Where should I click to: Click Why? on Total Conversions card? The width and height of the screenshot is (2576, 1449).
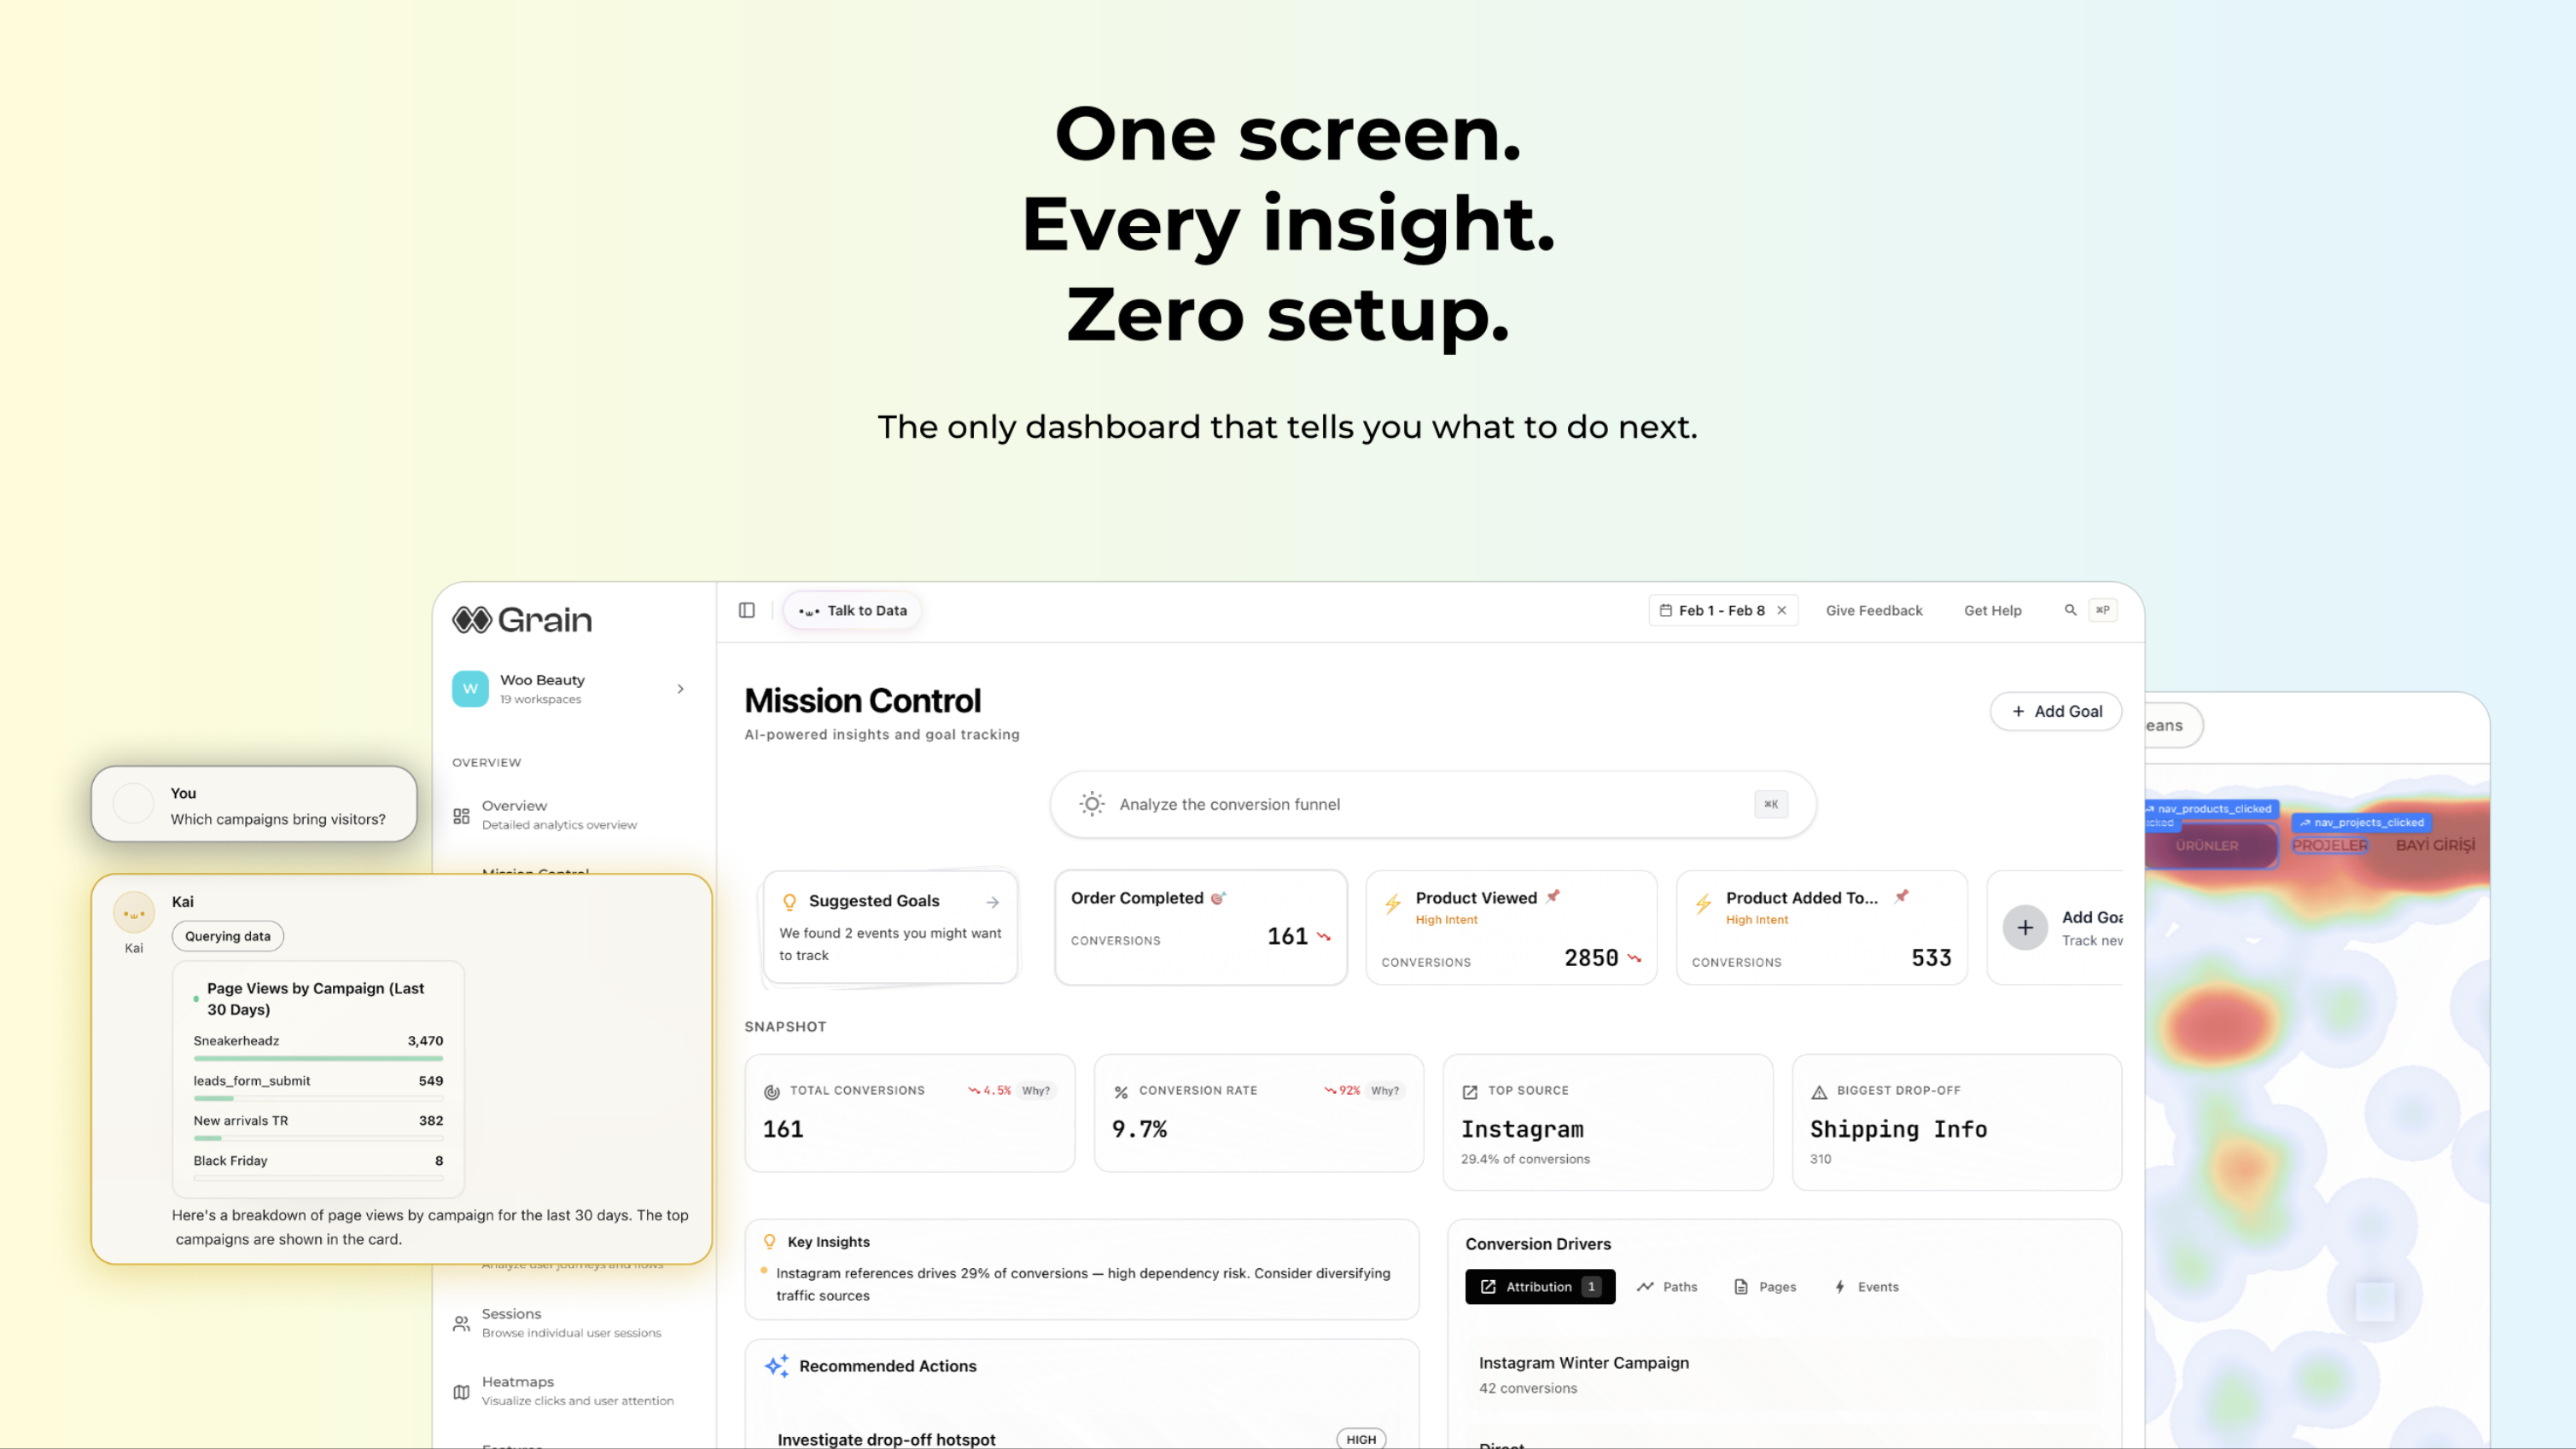[1036, 1090]
